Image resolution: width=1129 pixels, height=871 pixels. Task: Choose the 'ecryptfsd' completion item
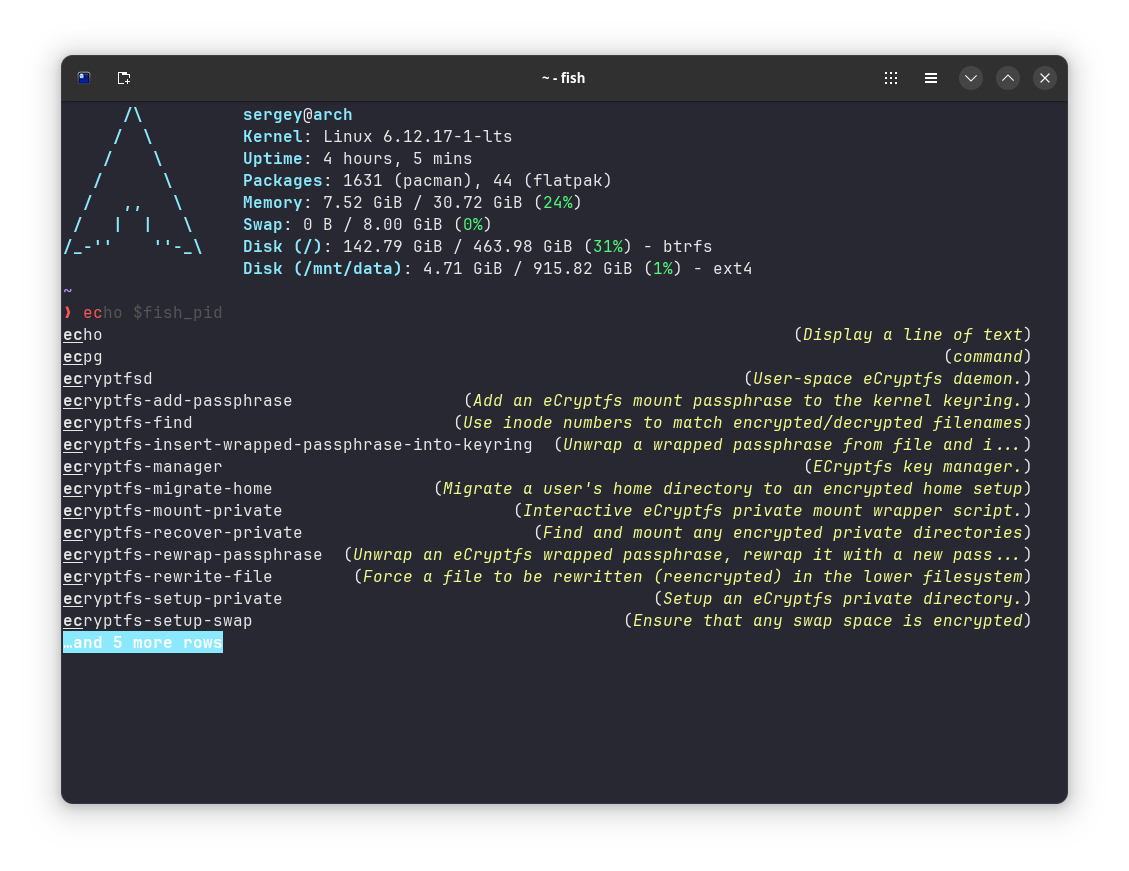[x=108, y=379]
